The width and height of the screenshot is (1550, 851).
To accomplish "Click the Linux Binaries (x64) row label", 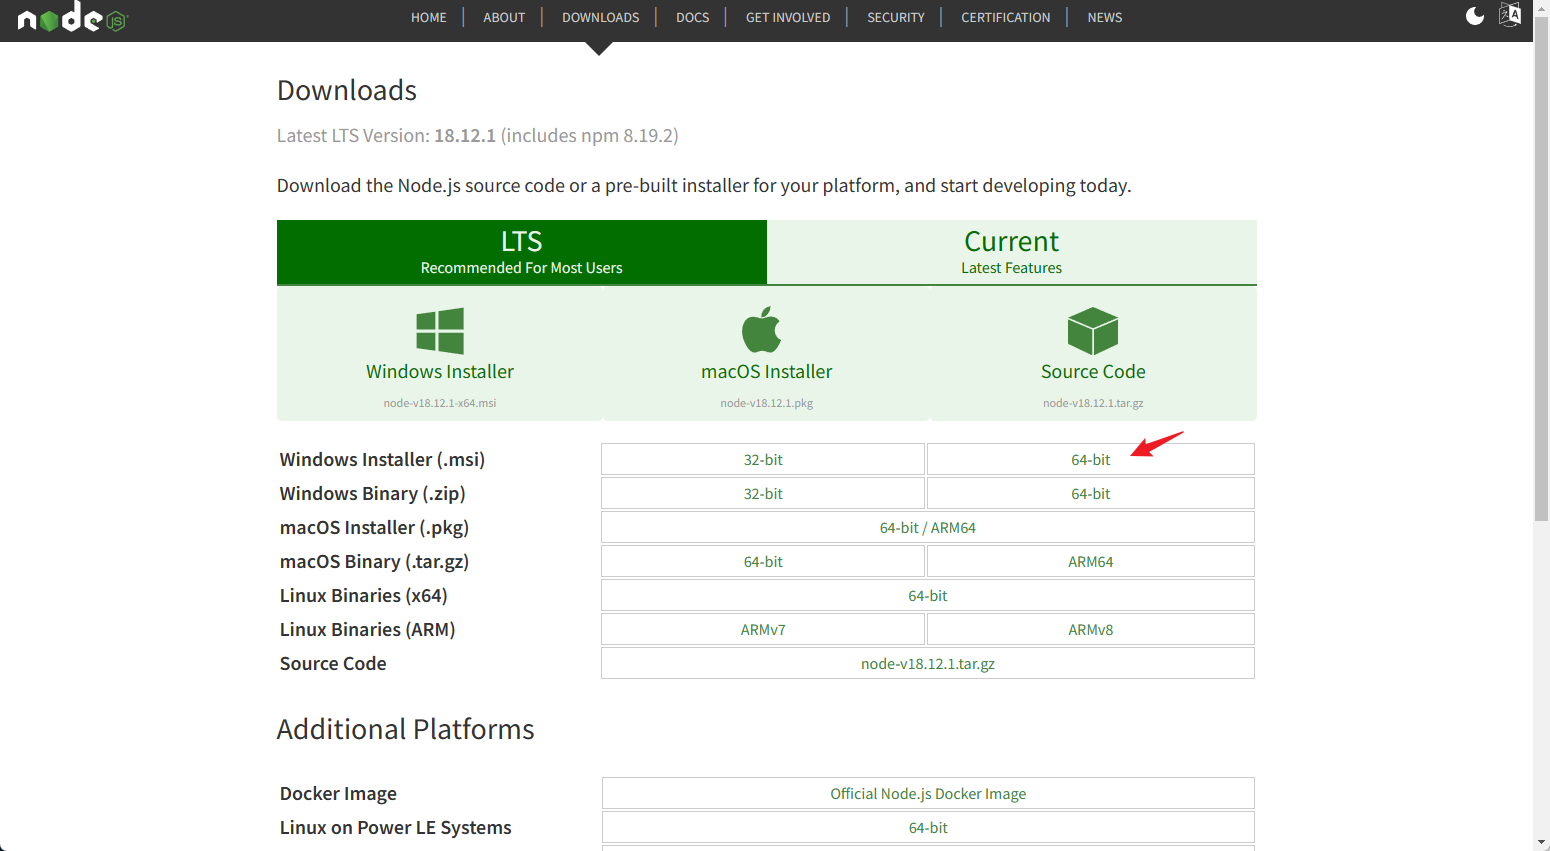I will point(364,596).
